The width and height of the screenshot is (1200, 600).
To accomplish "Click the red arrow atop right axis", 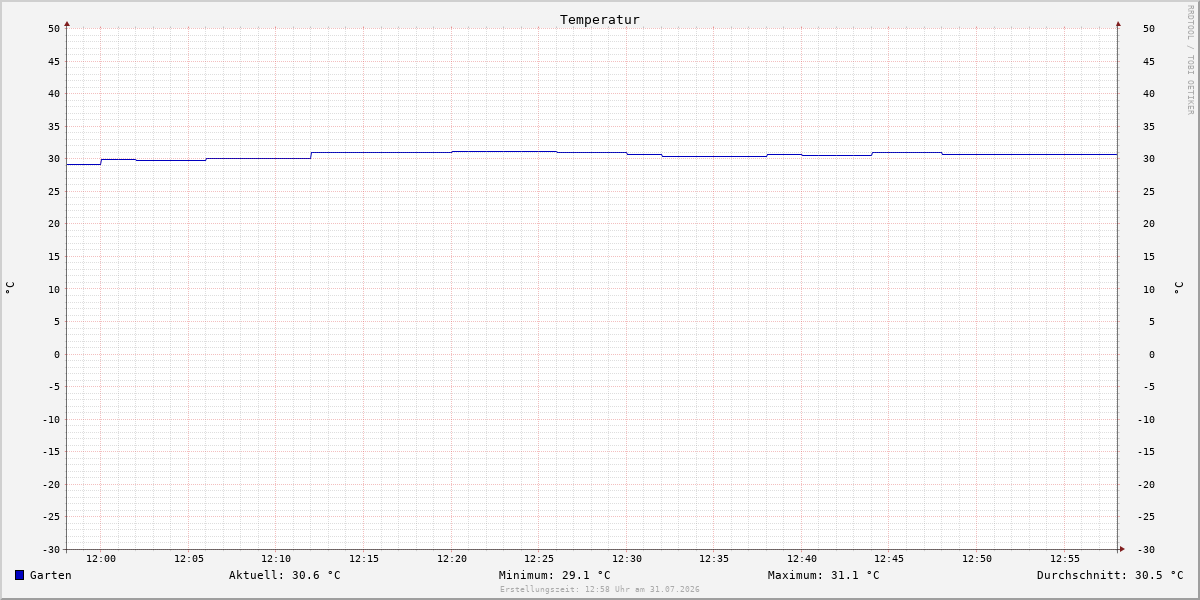I will click(1118, 23).
